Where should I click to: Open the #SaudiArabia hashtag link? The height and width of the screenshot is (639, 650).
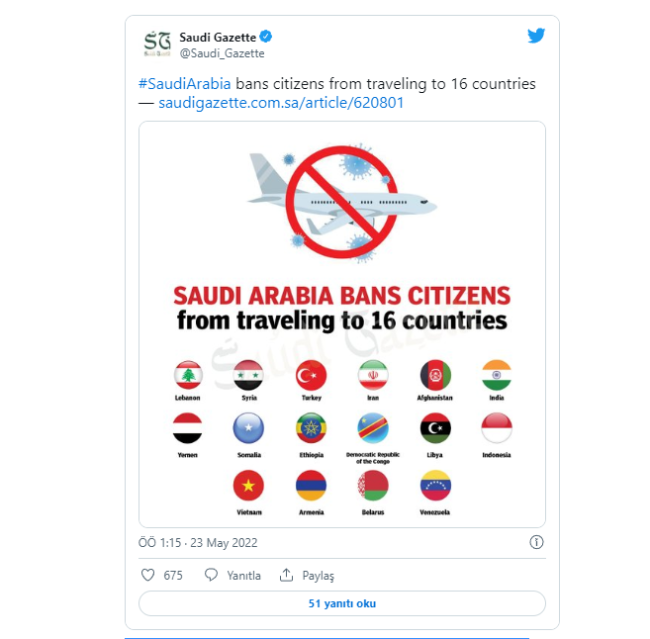pos(184,84)
